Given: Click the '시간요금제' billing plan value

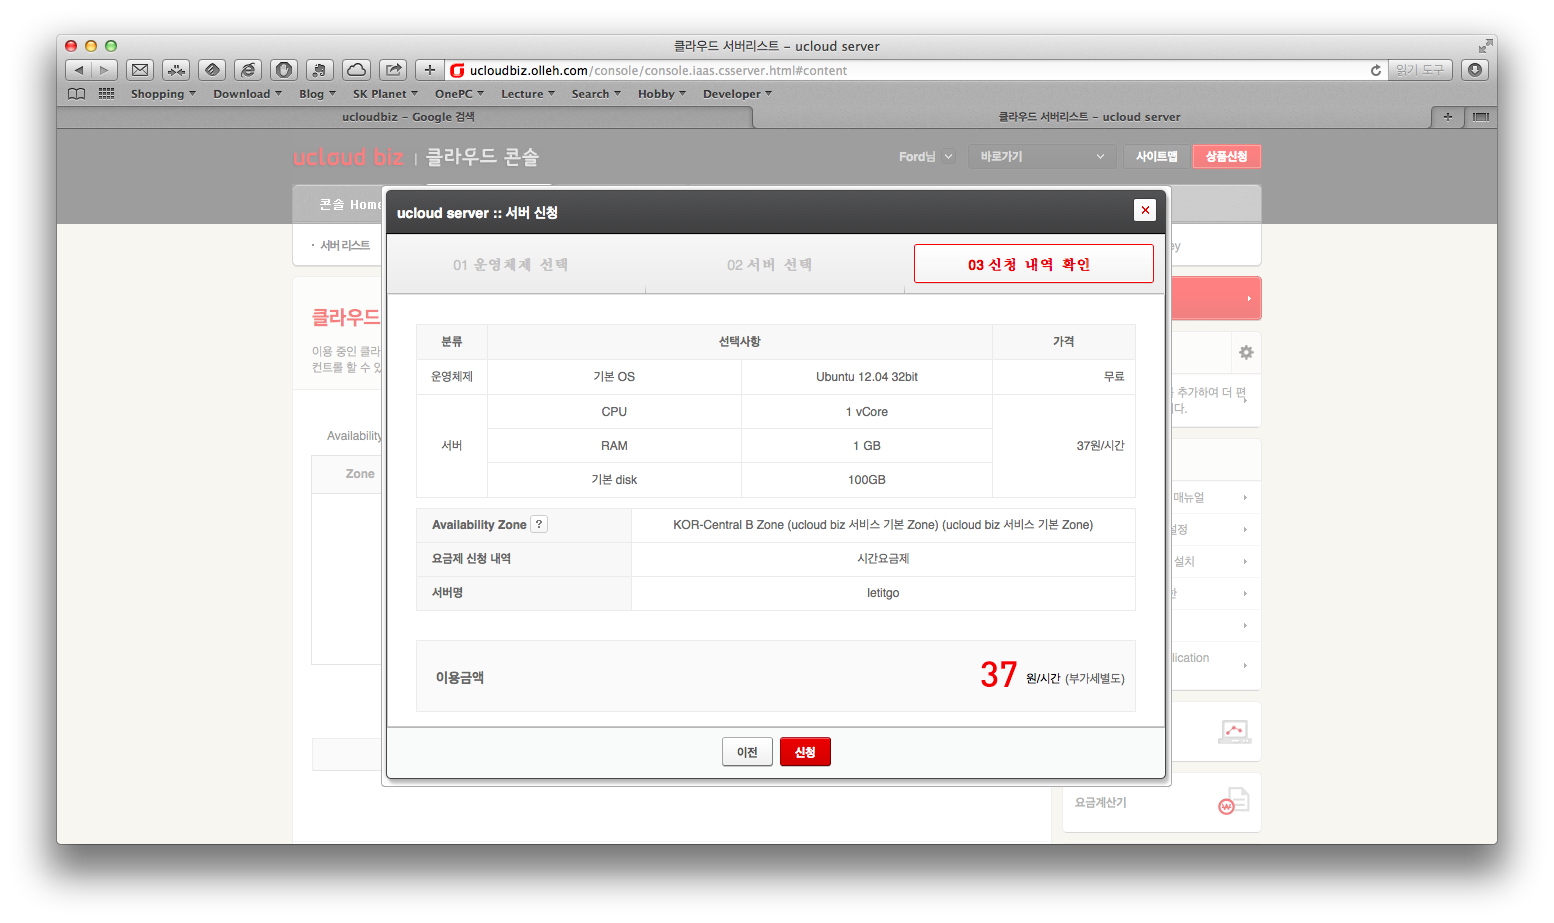Looking at the screenshot, I should pyautogui.click(x=883, y=559).
